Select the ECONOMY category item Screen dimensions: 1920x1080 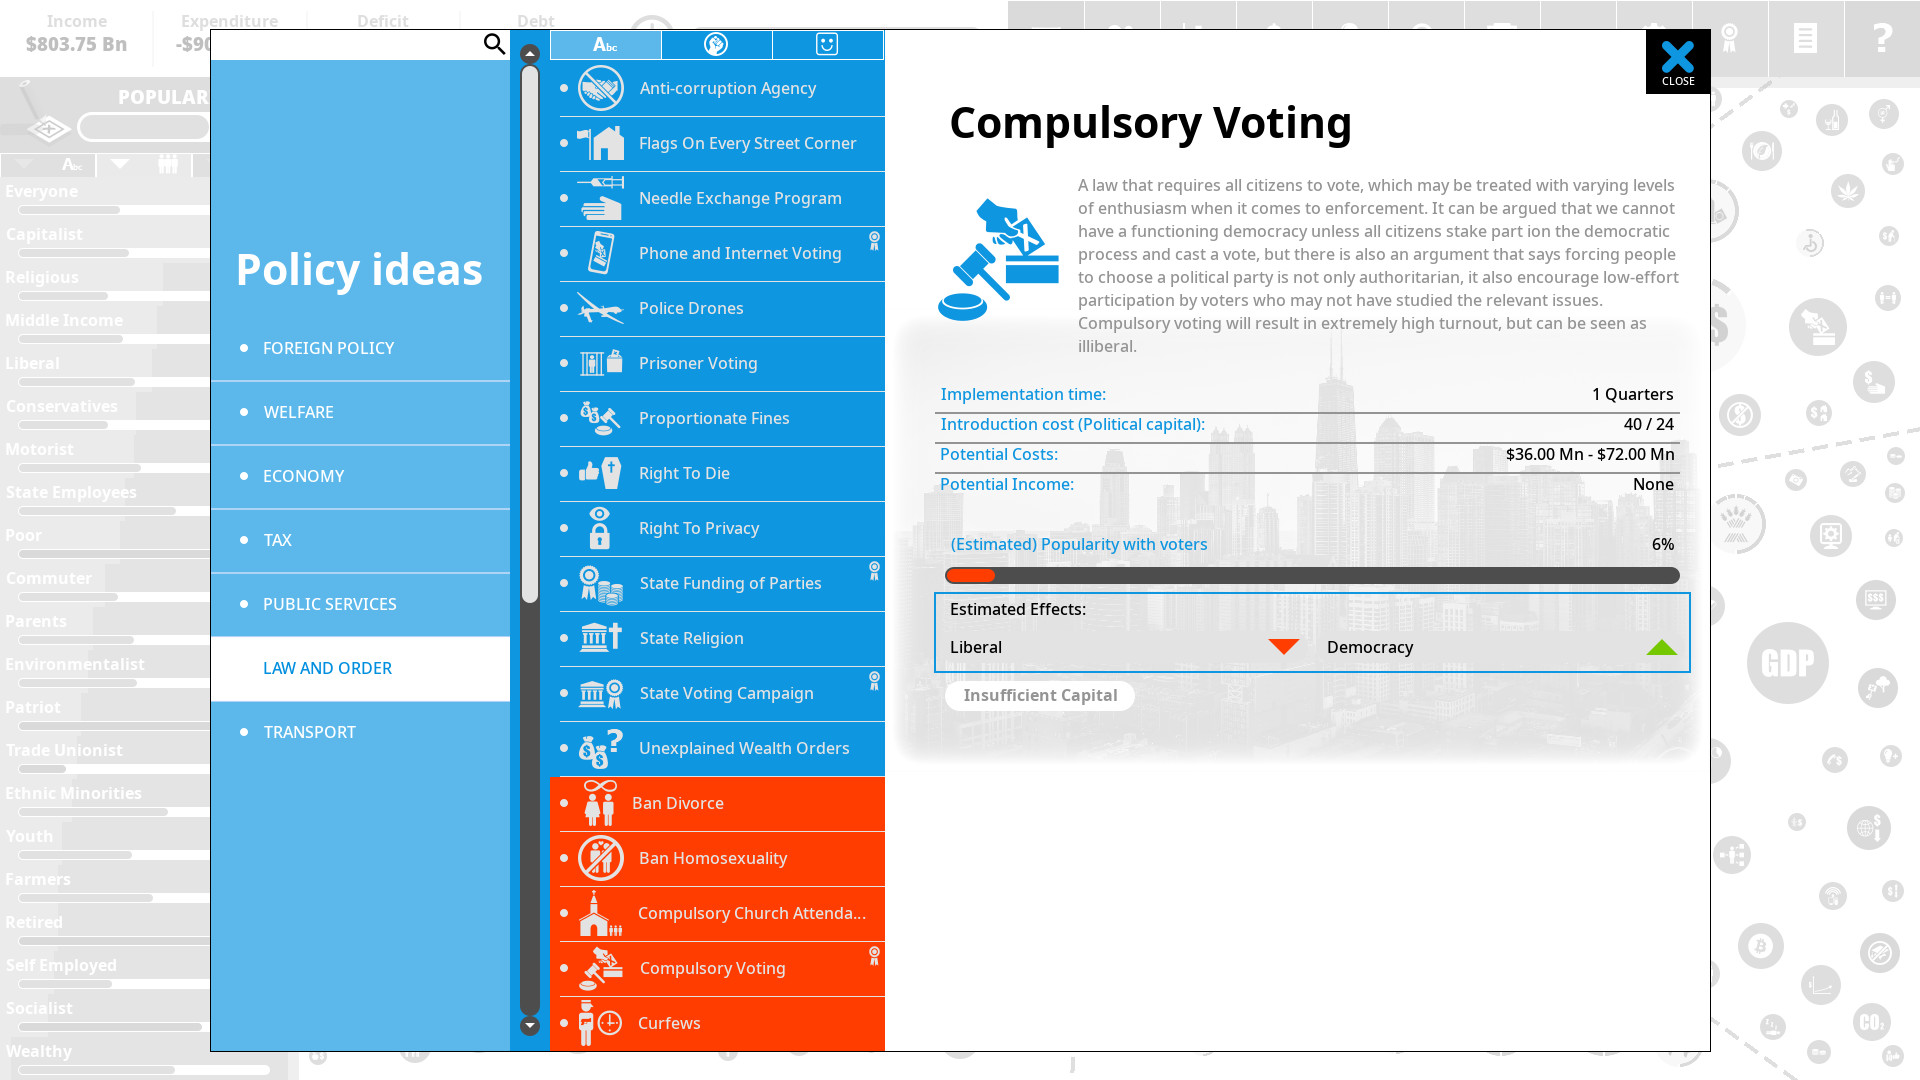click(302, 475)
